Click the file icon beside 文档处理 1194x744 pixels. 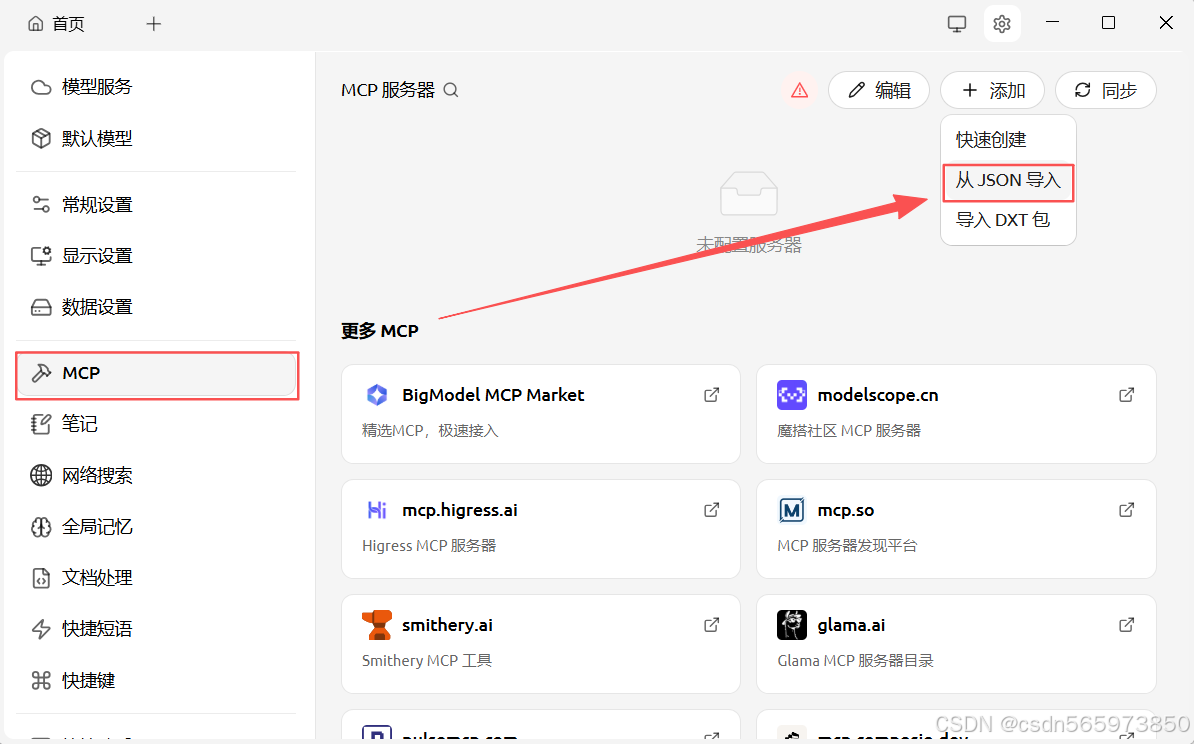pyautogui.click(x=41, y=578)
